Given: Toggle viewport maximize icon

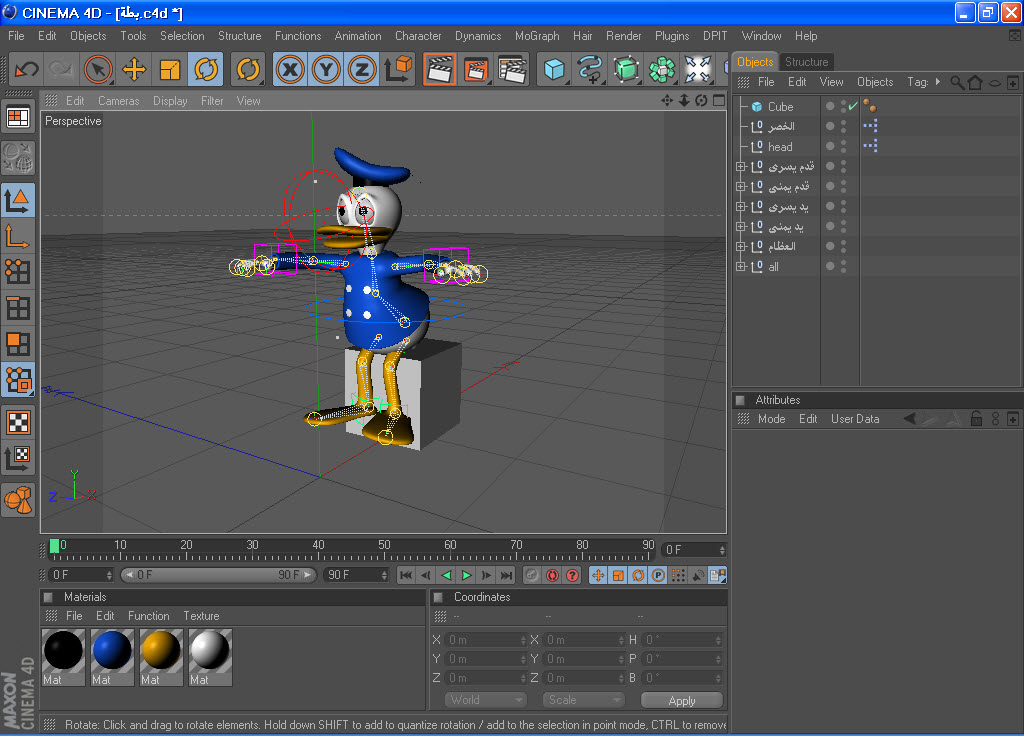Looking at the screenshot, I should 719,101.
